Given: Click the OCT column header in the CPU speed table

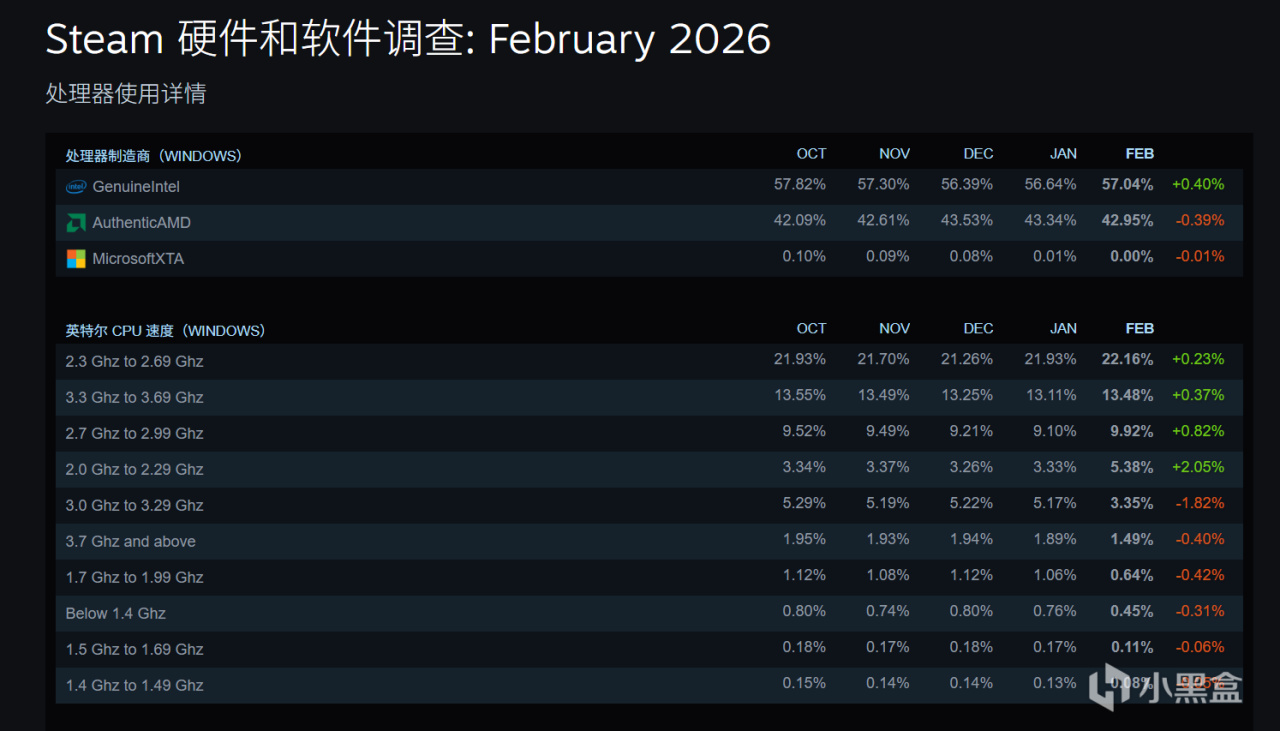Looking at the screenshot, I should point(811,329).
